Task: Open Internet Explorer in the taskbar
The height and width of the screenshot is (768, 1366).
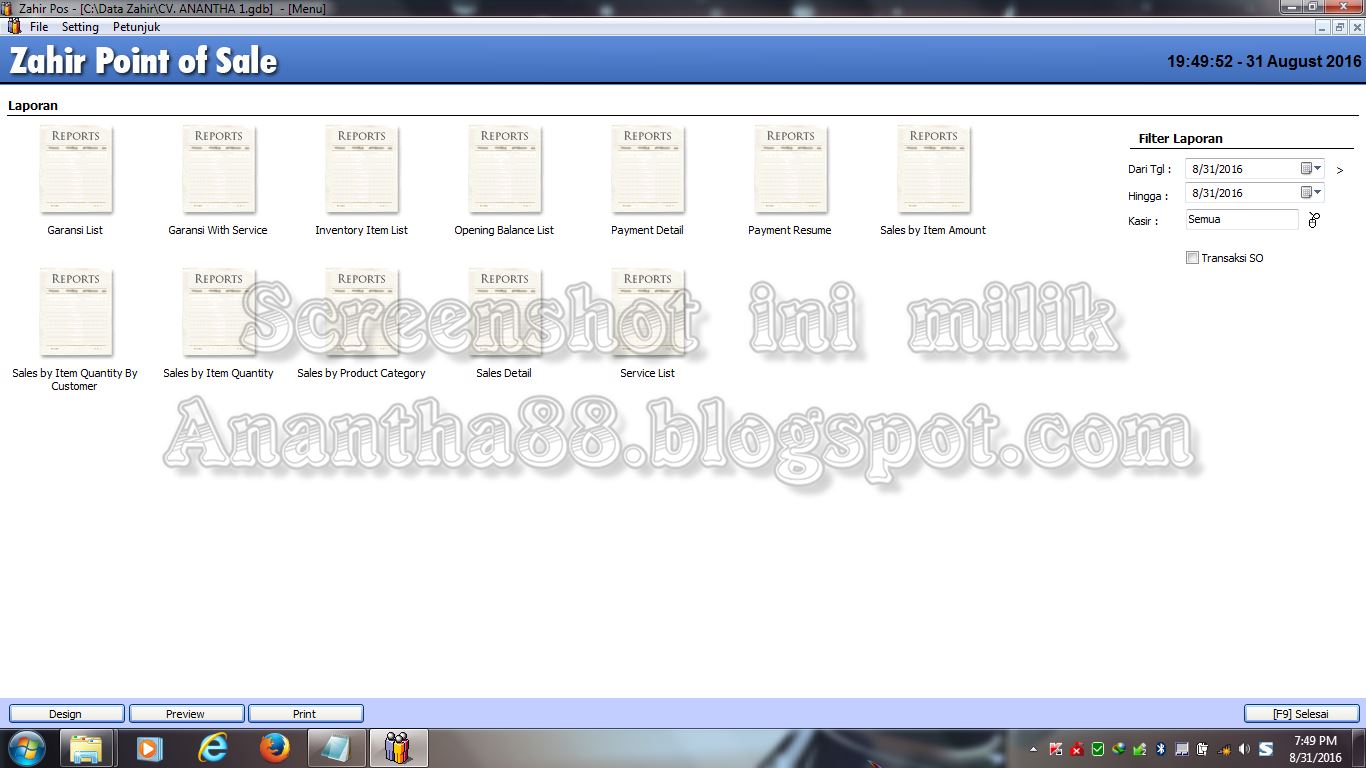Action: coord(212,748)
